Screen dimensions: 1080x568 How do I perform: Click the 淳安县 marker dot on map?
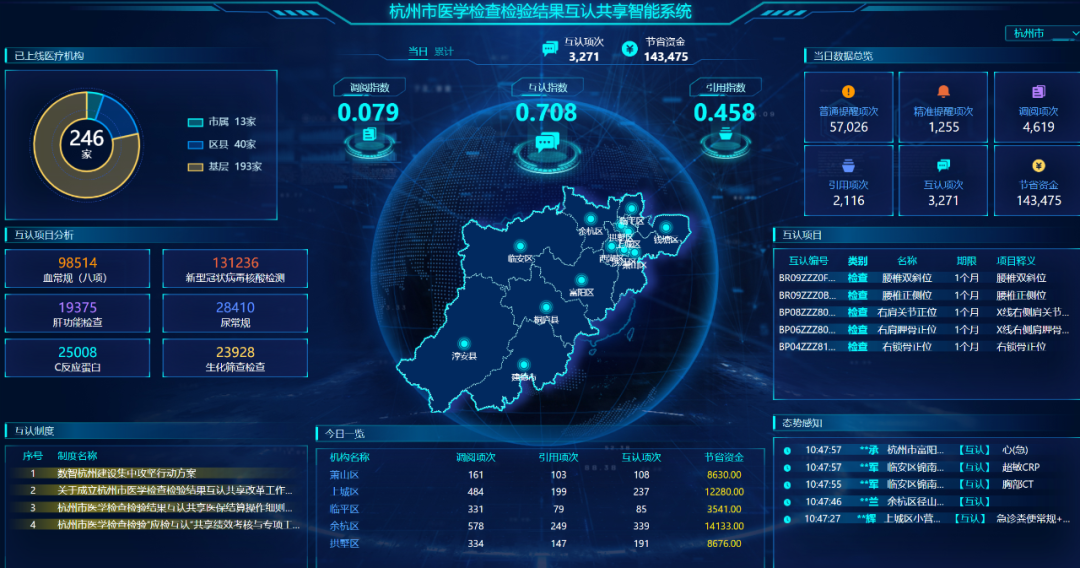tap(466, 341)
